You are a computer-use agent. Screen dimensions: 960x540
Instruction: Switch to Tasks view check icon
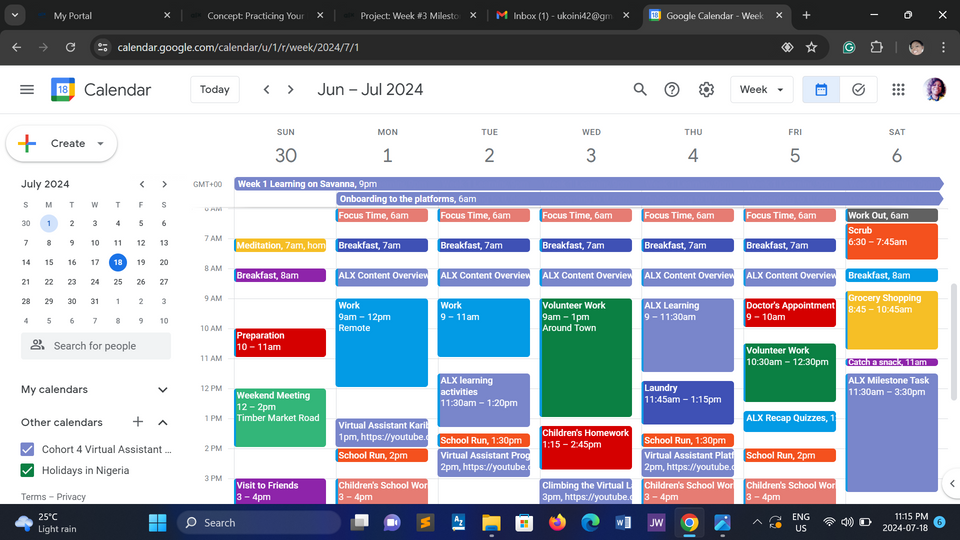[858, 90]
